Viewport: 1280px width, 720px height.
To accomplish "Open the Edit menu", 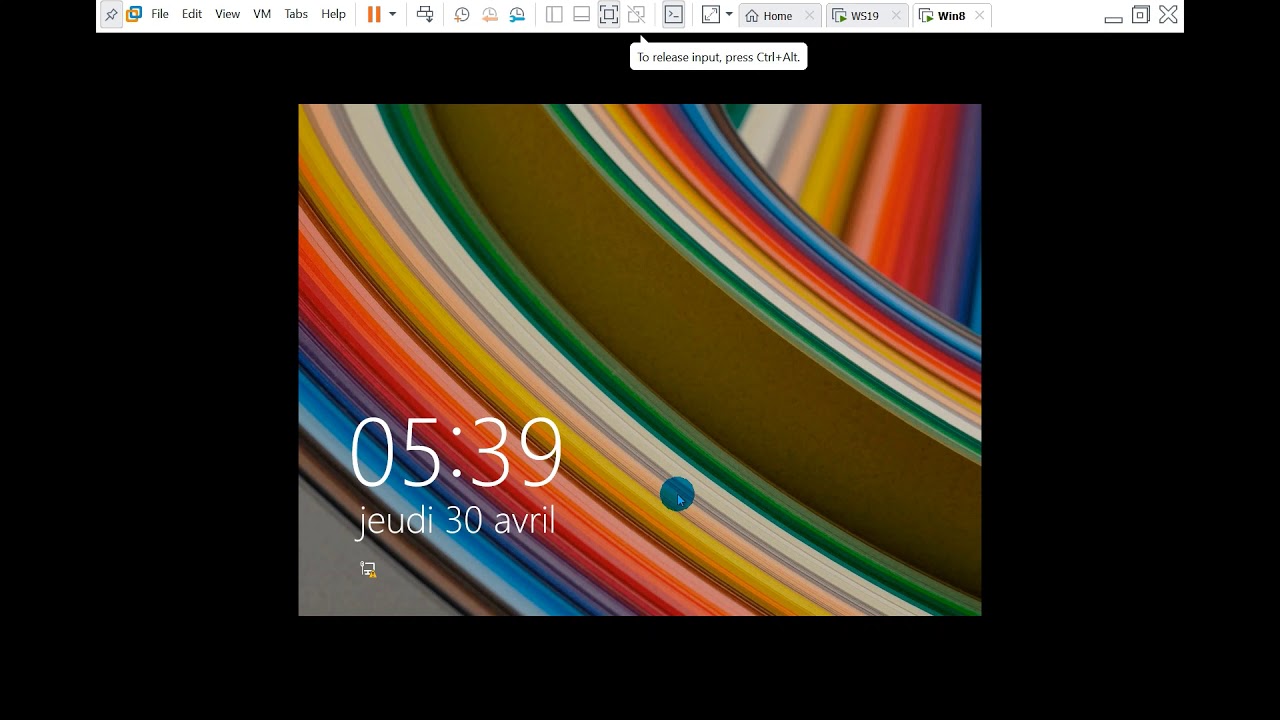I will [x=192, y=15].
